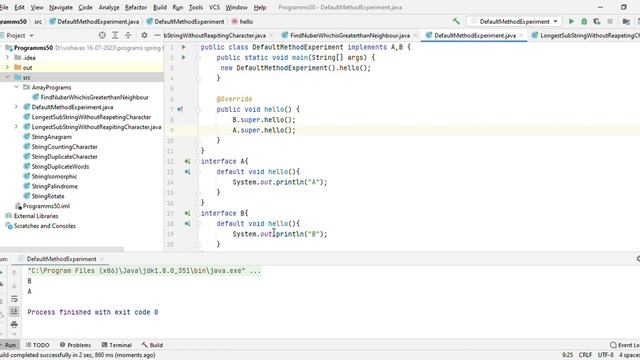The image size is (640, 360).
Task: Click implemented-by gutter icon on interface B
Action: pyautogui.click(x=187, y=213)
